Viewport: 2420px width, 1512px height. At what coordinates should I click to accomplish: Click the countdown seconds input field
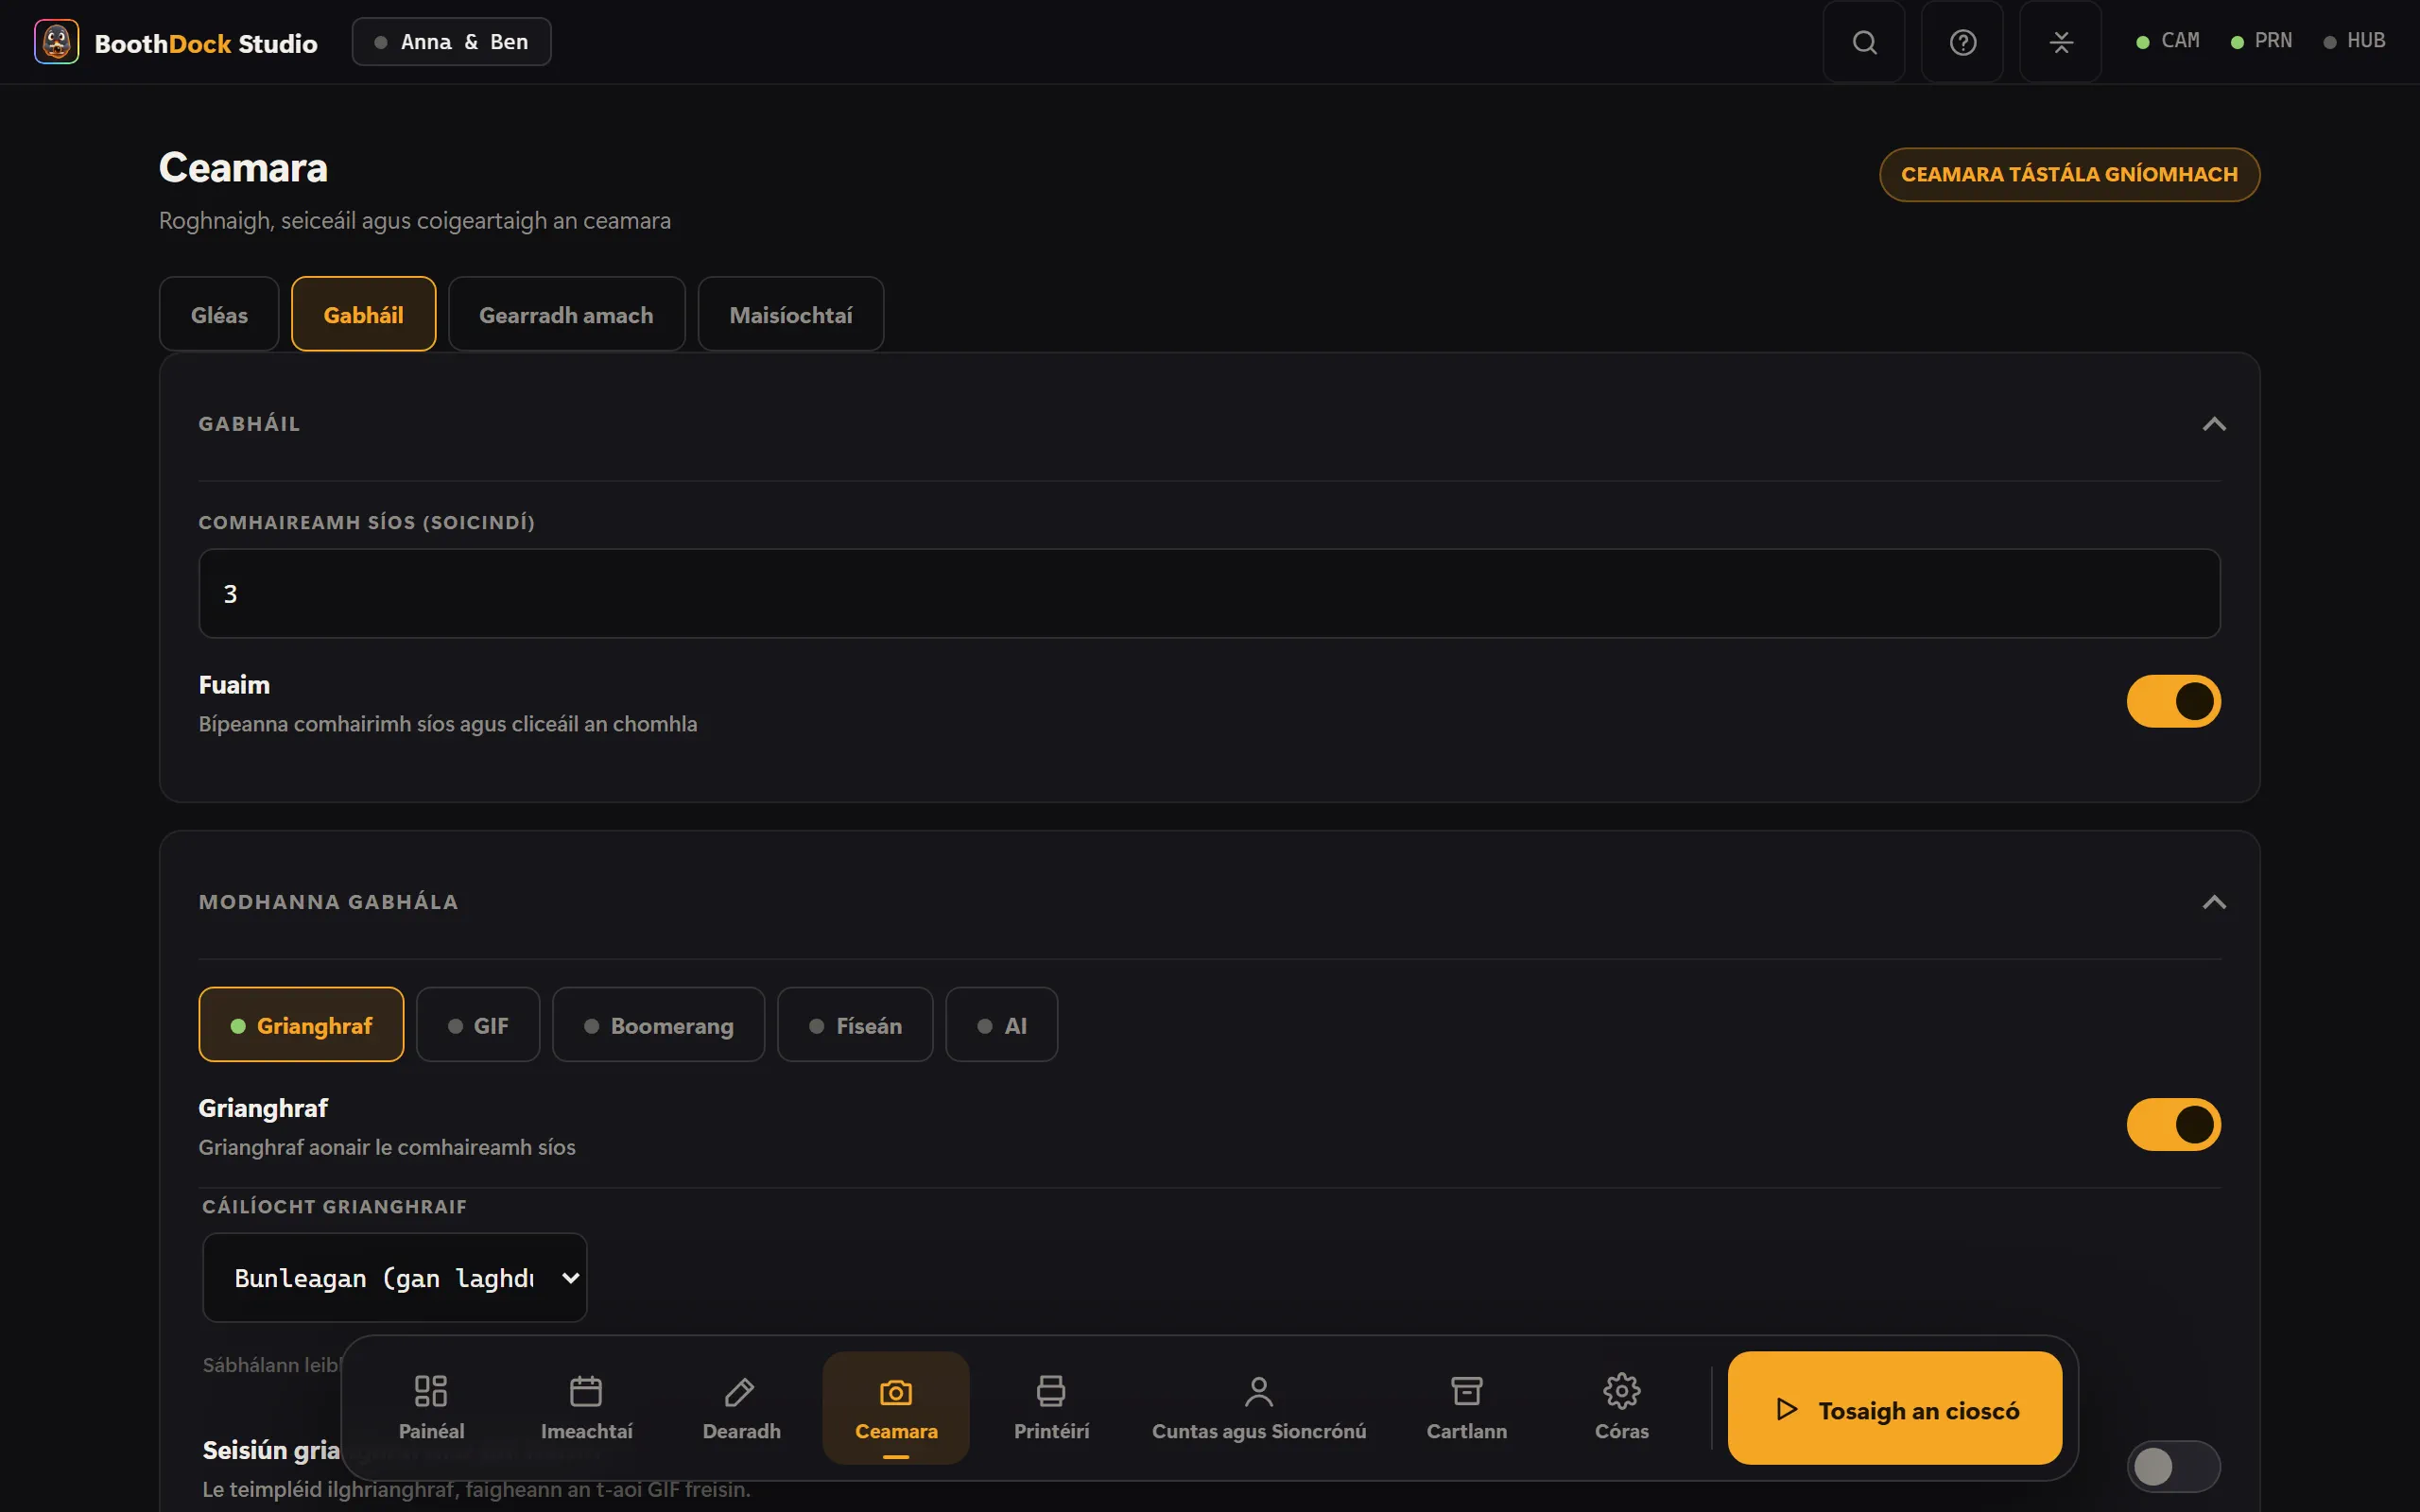pos(1209,593)
